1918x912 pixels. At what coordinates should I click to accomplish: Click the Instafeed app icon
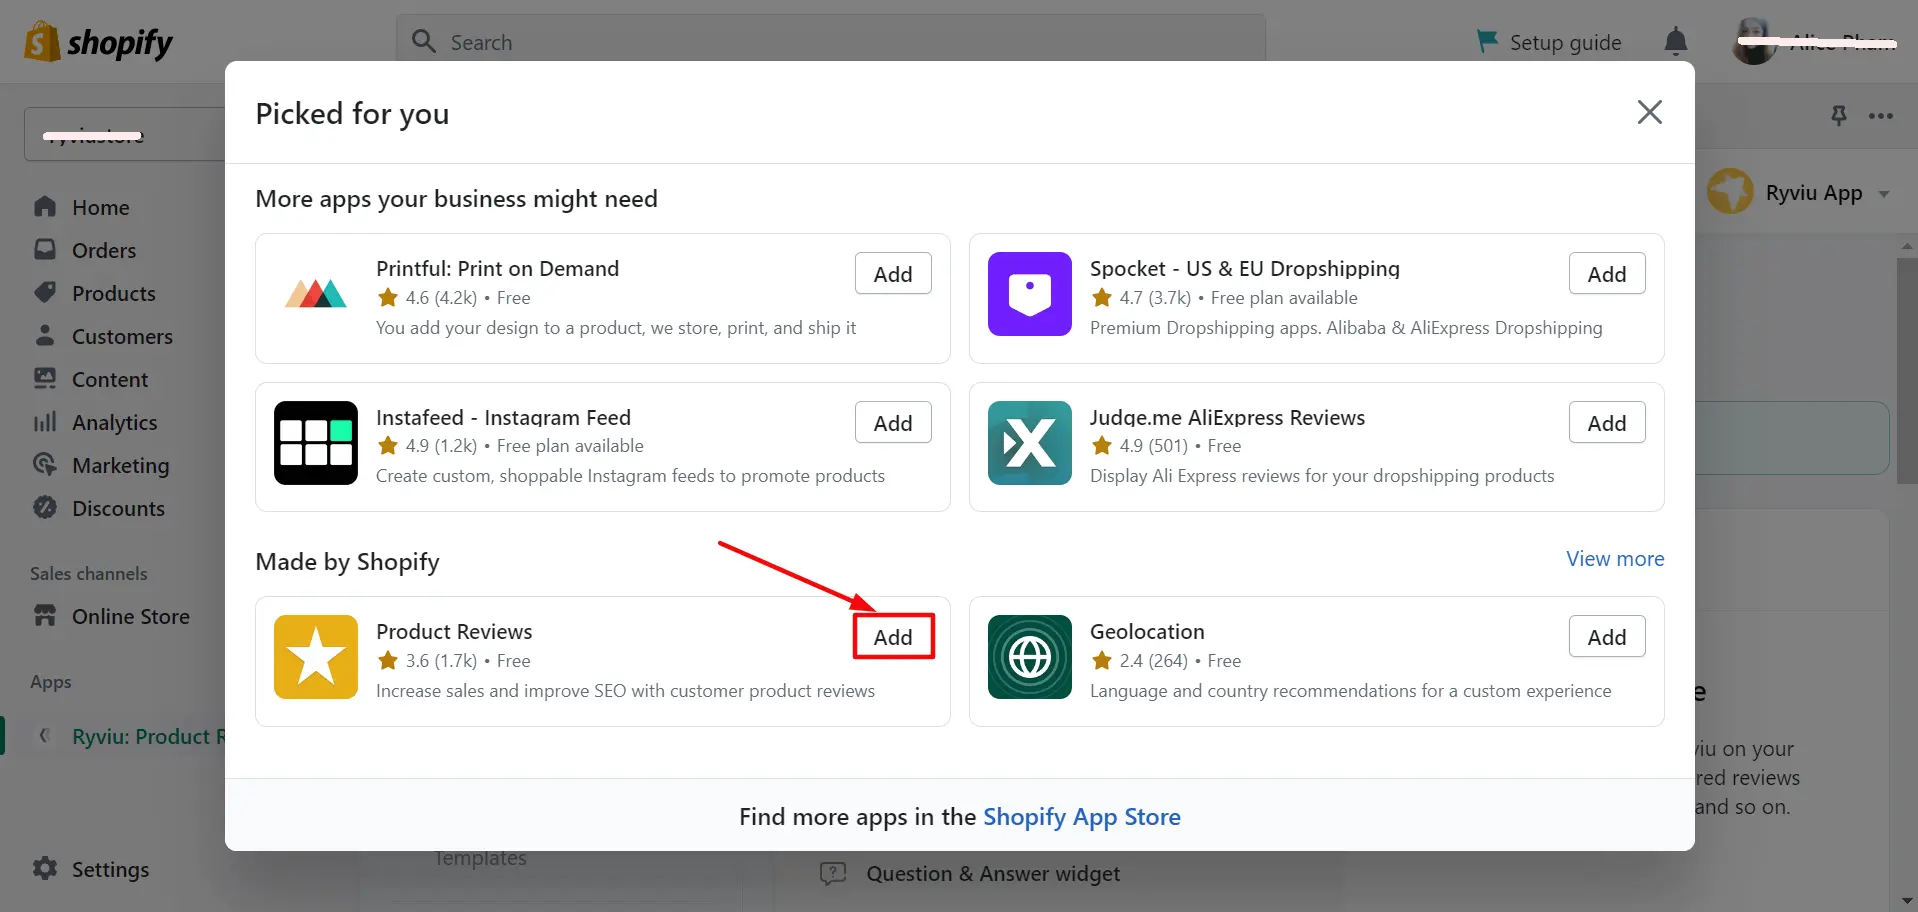pyautogui.click(x=316, y=443)
